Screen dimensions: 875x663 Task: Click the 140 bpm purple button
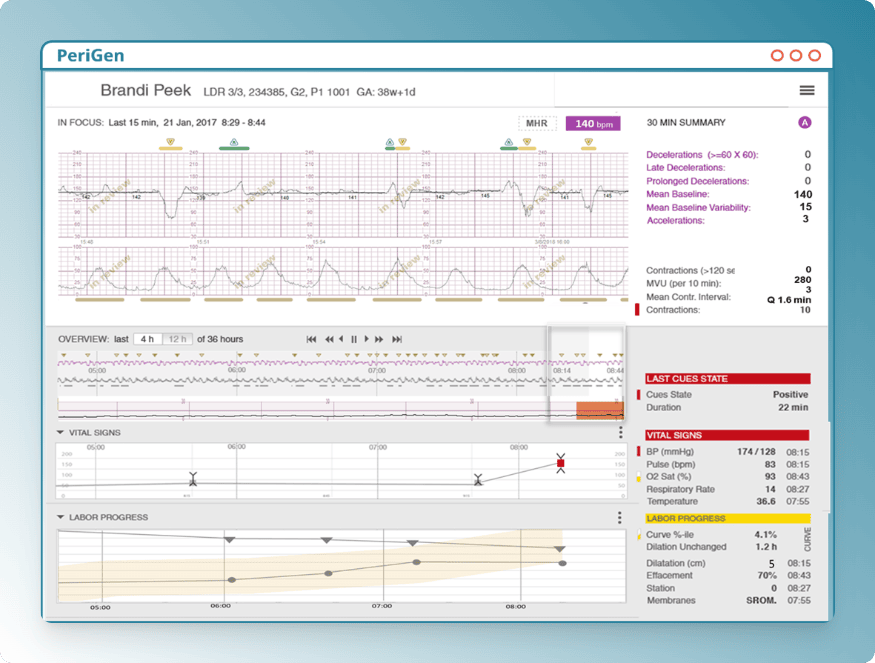click(593, 124)
